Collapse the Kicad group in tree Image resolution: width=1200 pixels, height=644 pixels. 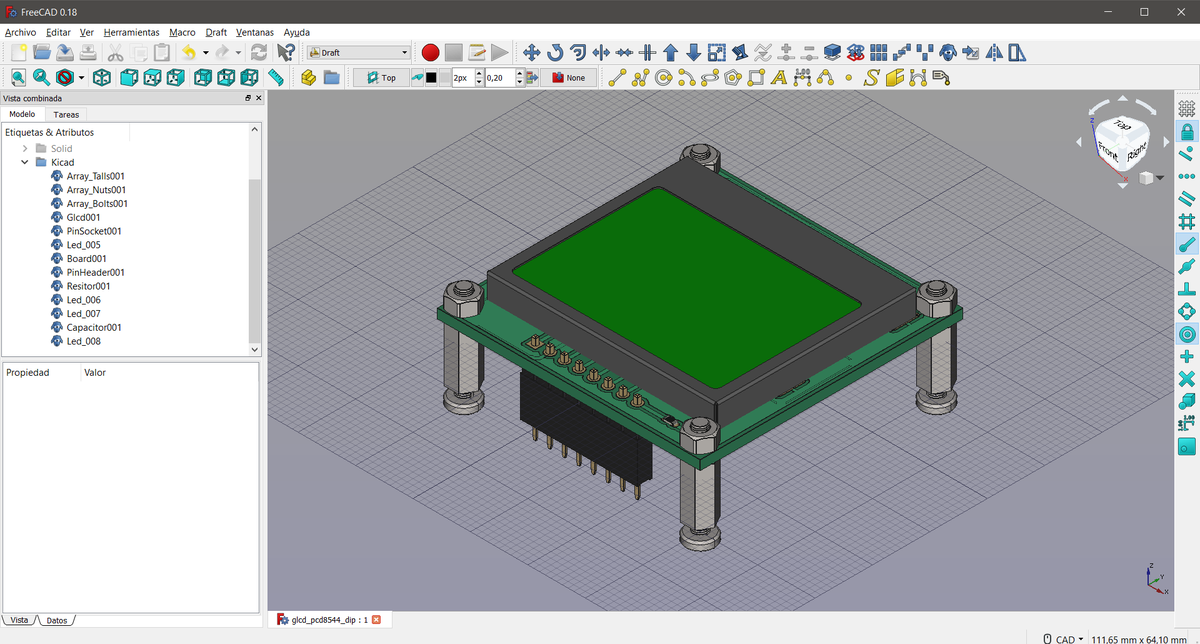(x=25, y=162)
